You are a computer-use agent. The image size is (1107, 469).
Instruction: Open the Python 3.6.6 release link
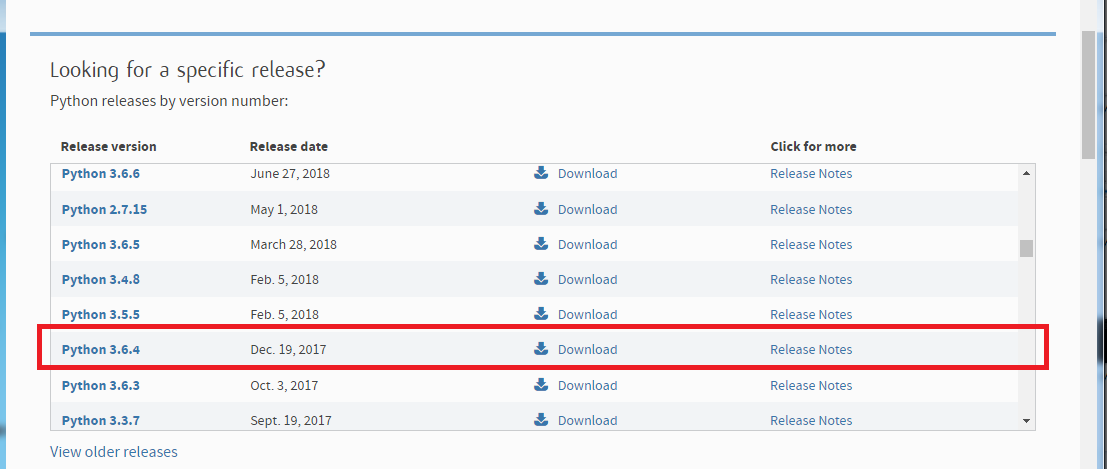click(x=101, y=173)
